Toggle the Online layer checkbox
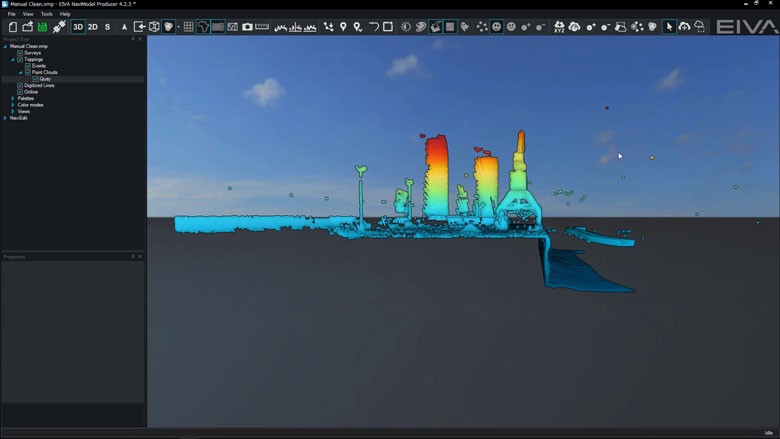The image size is (780, 439). click(x=20, y=91)
